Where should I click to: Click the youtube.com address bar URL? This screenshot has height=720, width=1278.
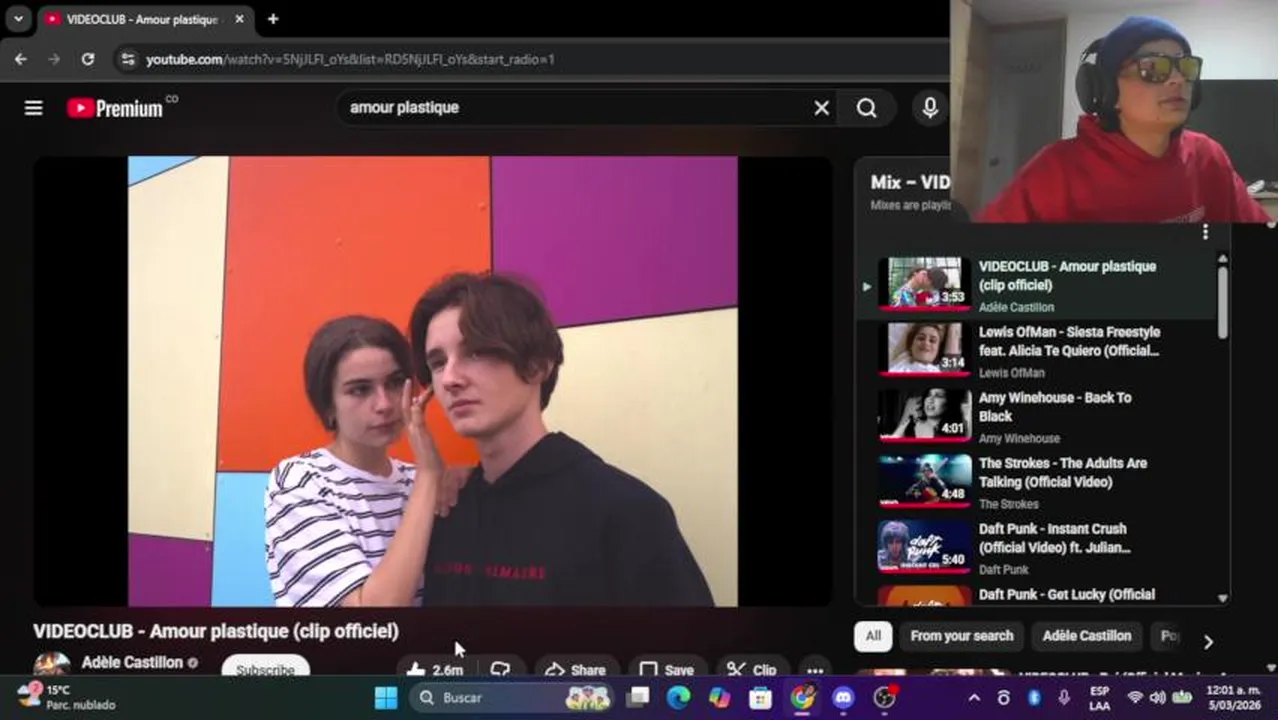coord(350,59)
